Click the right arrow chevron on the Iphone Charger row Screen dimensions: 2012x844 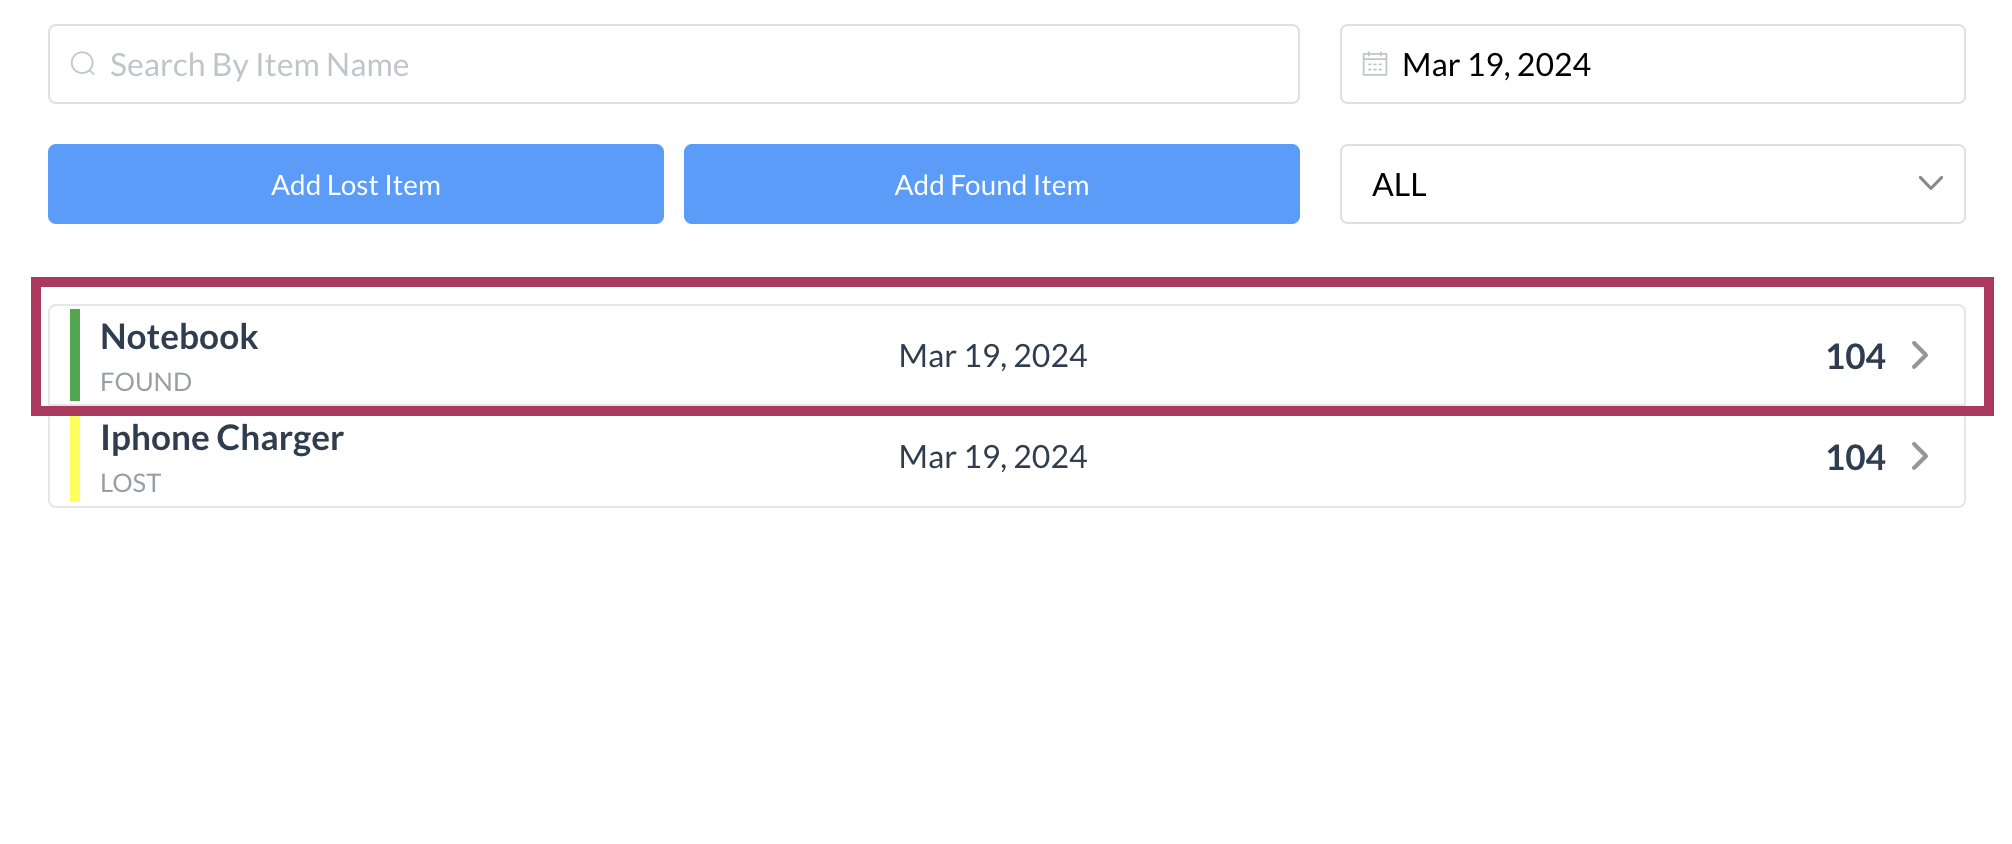1920,457
